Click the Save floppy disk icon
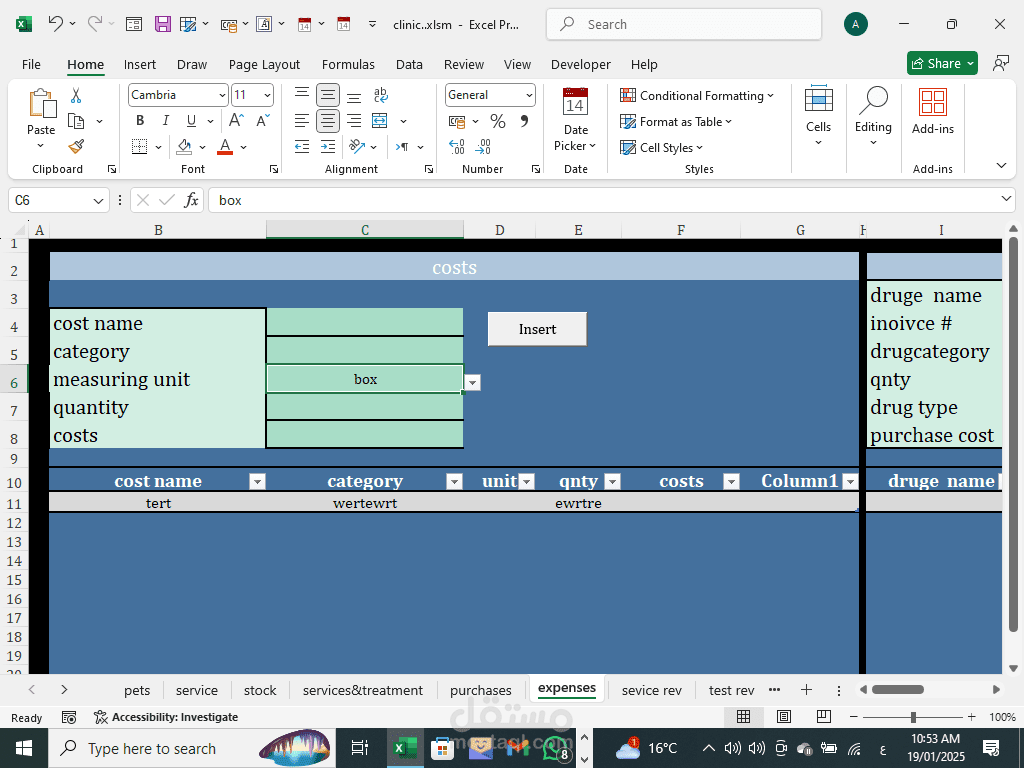The width and height of the screenshot is (1024, 768). coord(163,24)
